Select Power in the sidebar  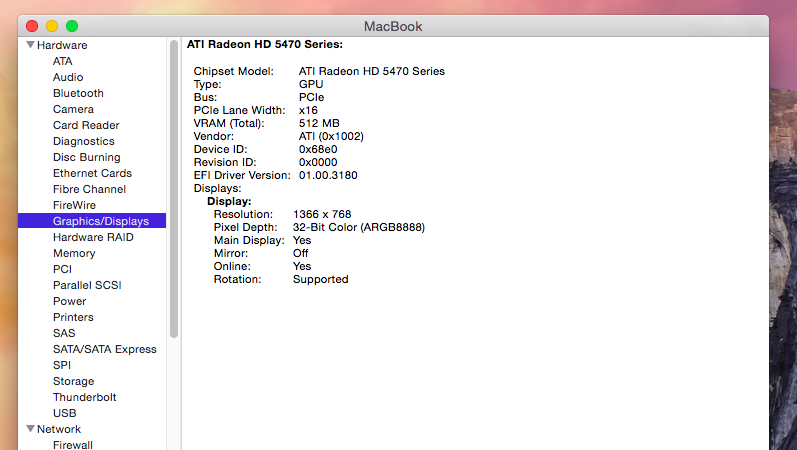[x=69, y=301]
